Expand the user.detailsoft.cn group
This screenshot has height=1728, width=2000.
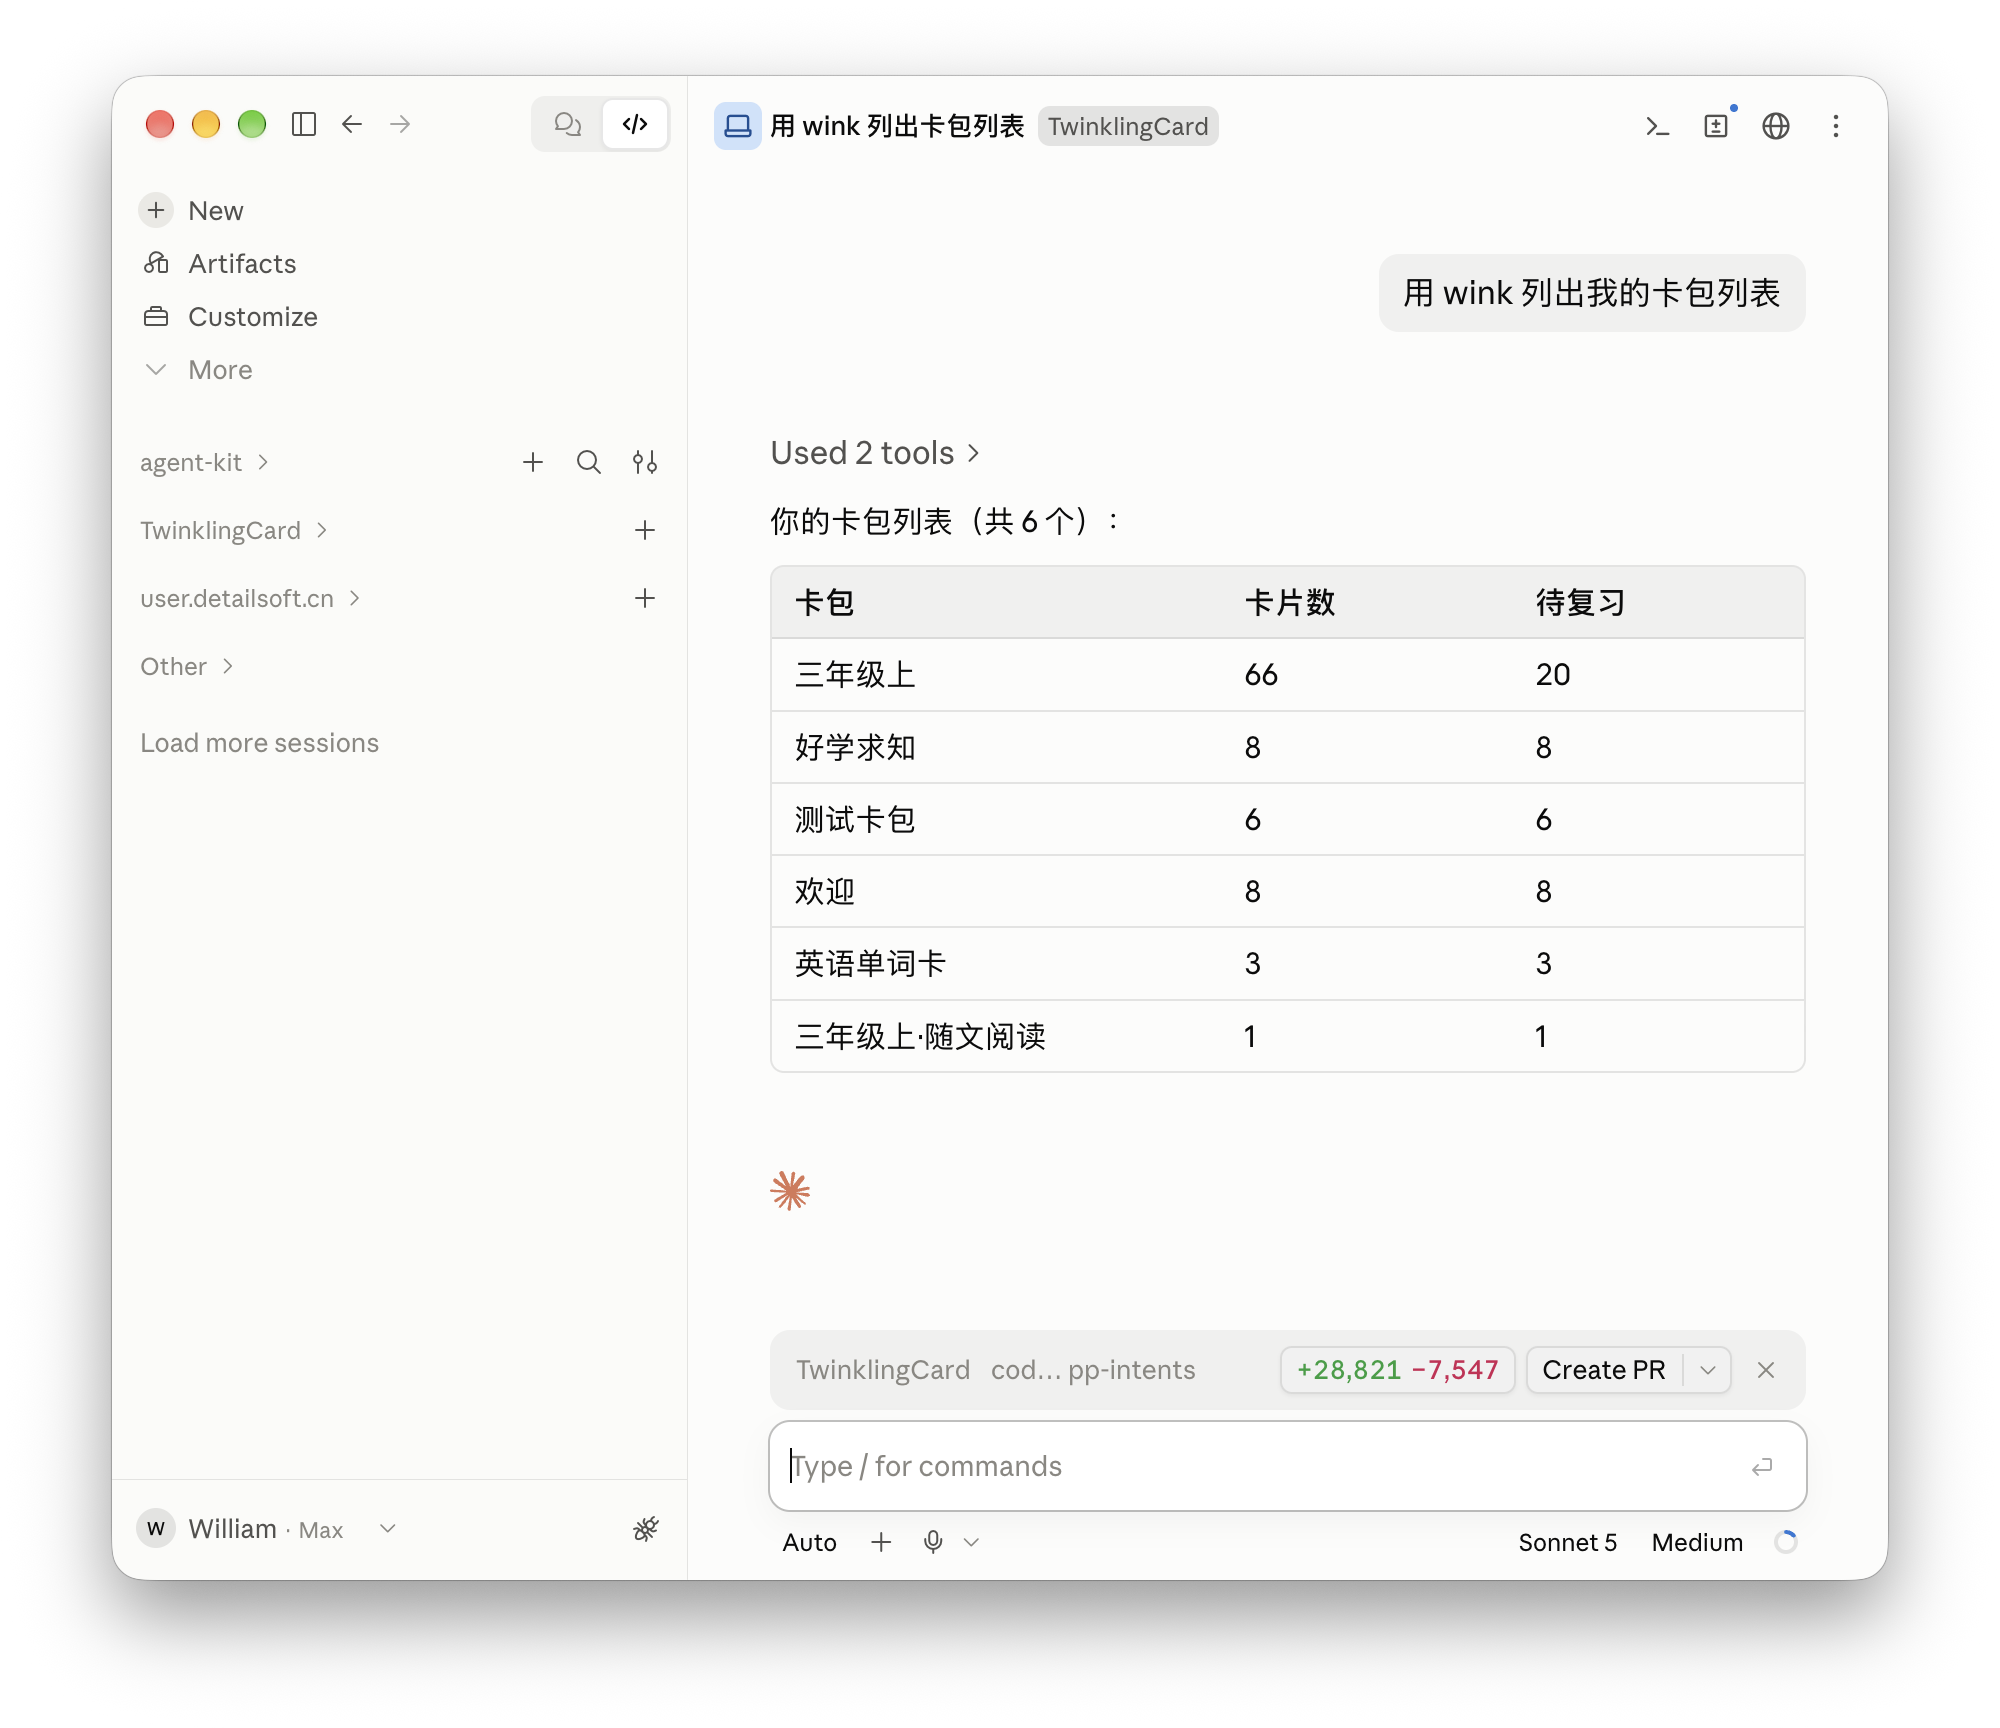pos(250,598)
